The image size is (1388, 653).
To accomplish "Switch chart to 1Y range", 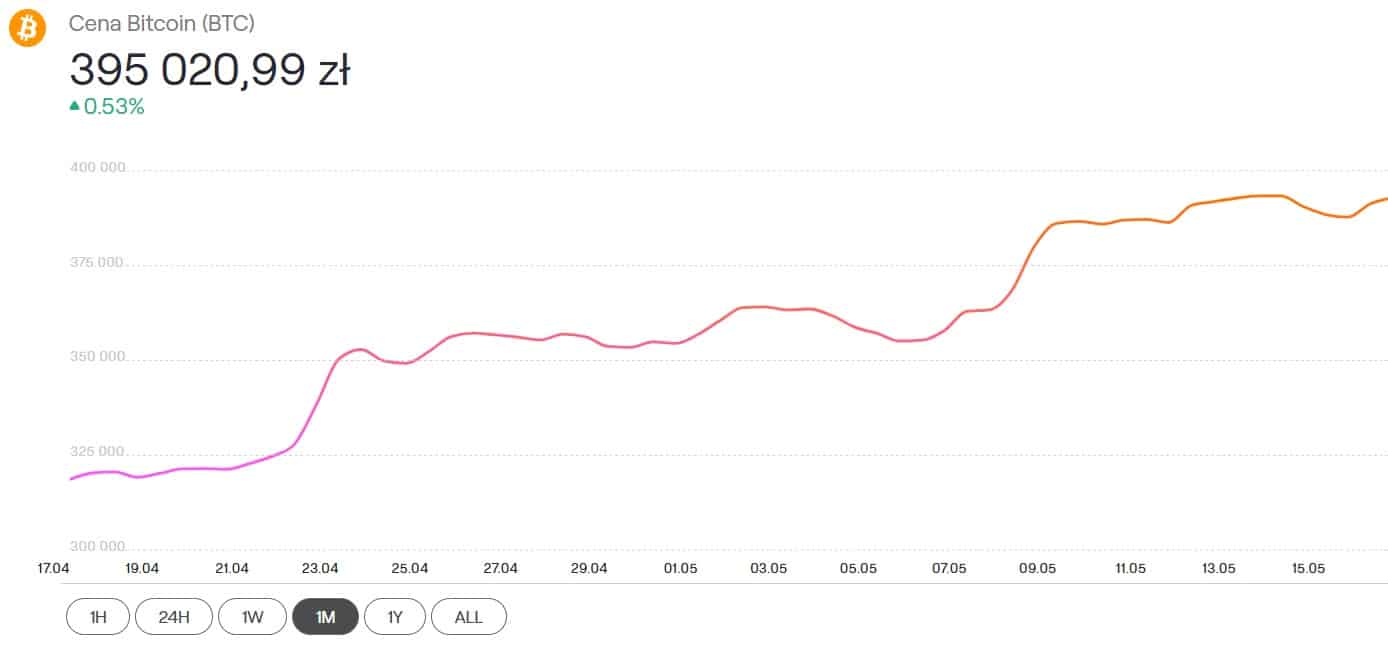I will (x=395, y=617).
